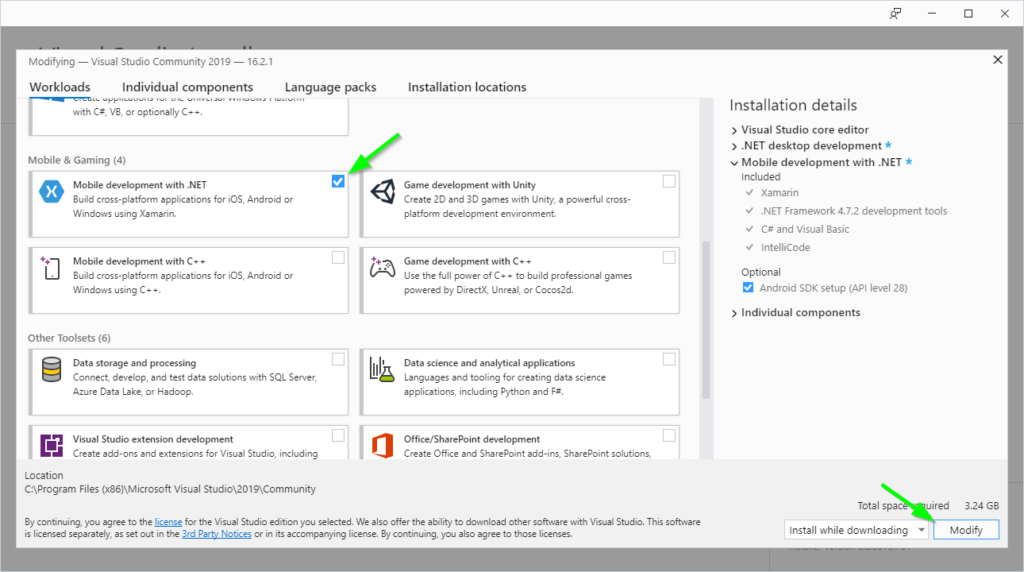1024x572 pixels.
Task: Close the Modifying dialog with X
Action: click(997, 60)
